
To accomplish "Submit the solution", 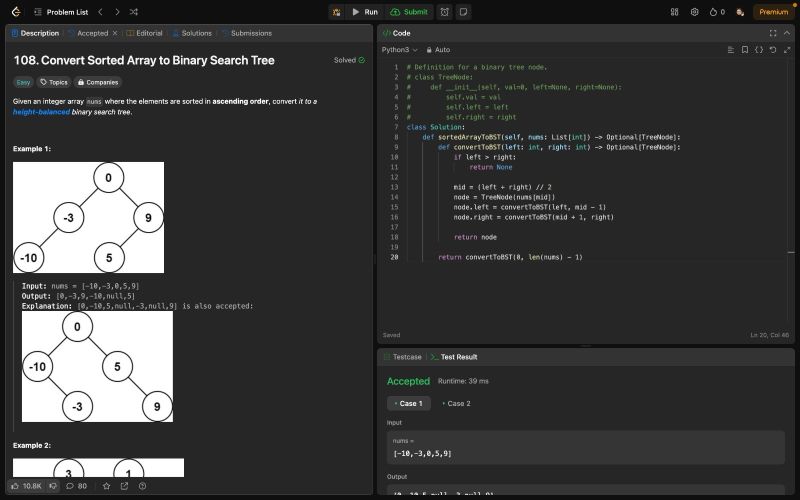I will (409, 12).
